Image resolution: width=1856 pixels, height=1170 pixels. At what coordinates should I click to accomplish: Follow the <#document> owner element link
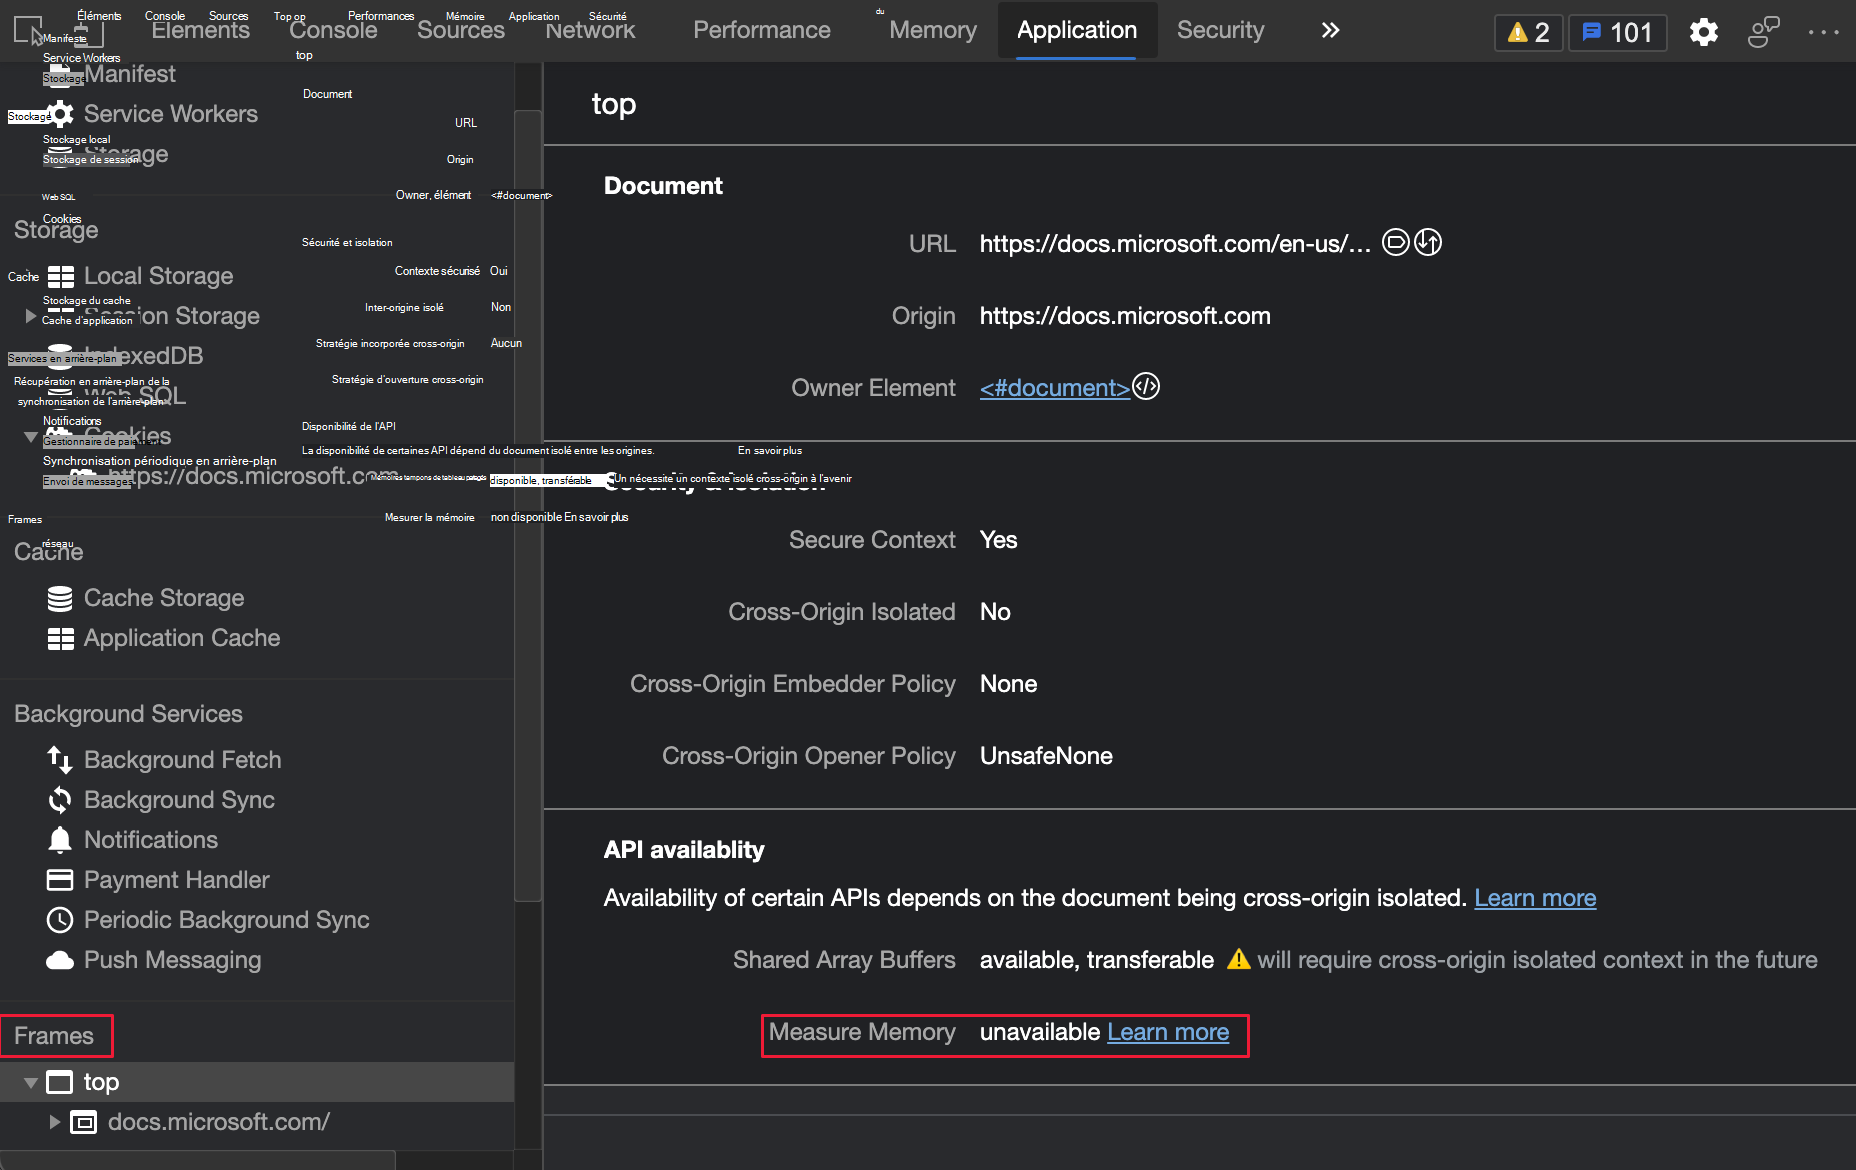(1055, 388)
